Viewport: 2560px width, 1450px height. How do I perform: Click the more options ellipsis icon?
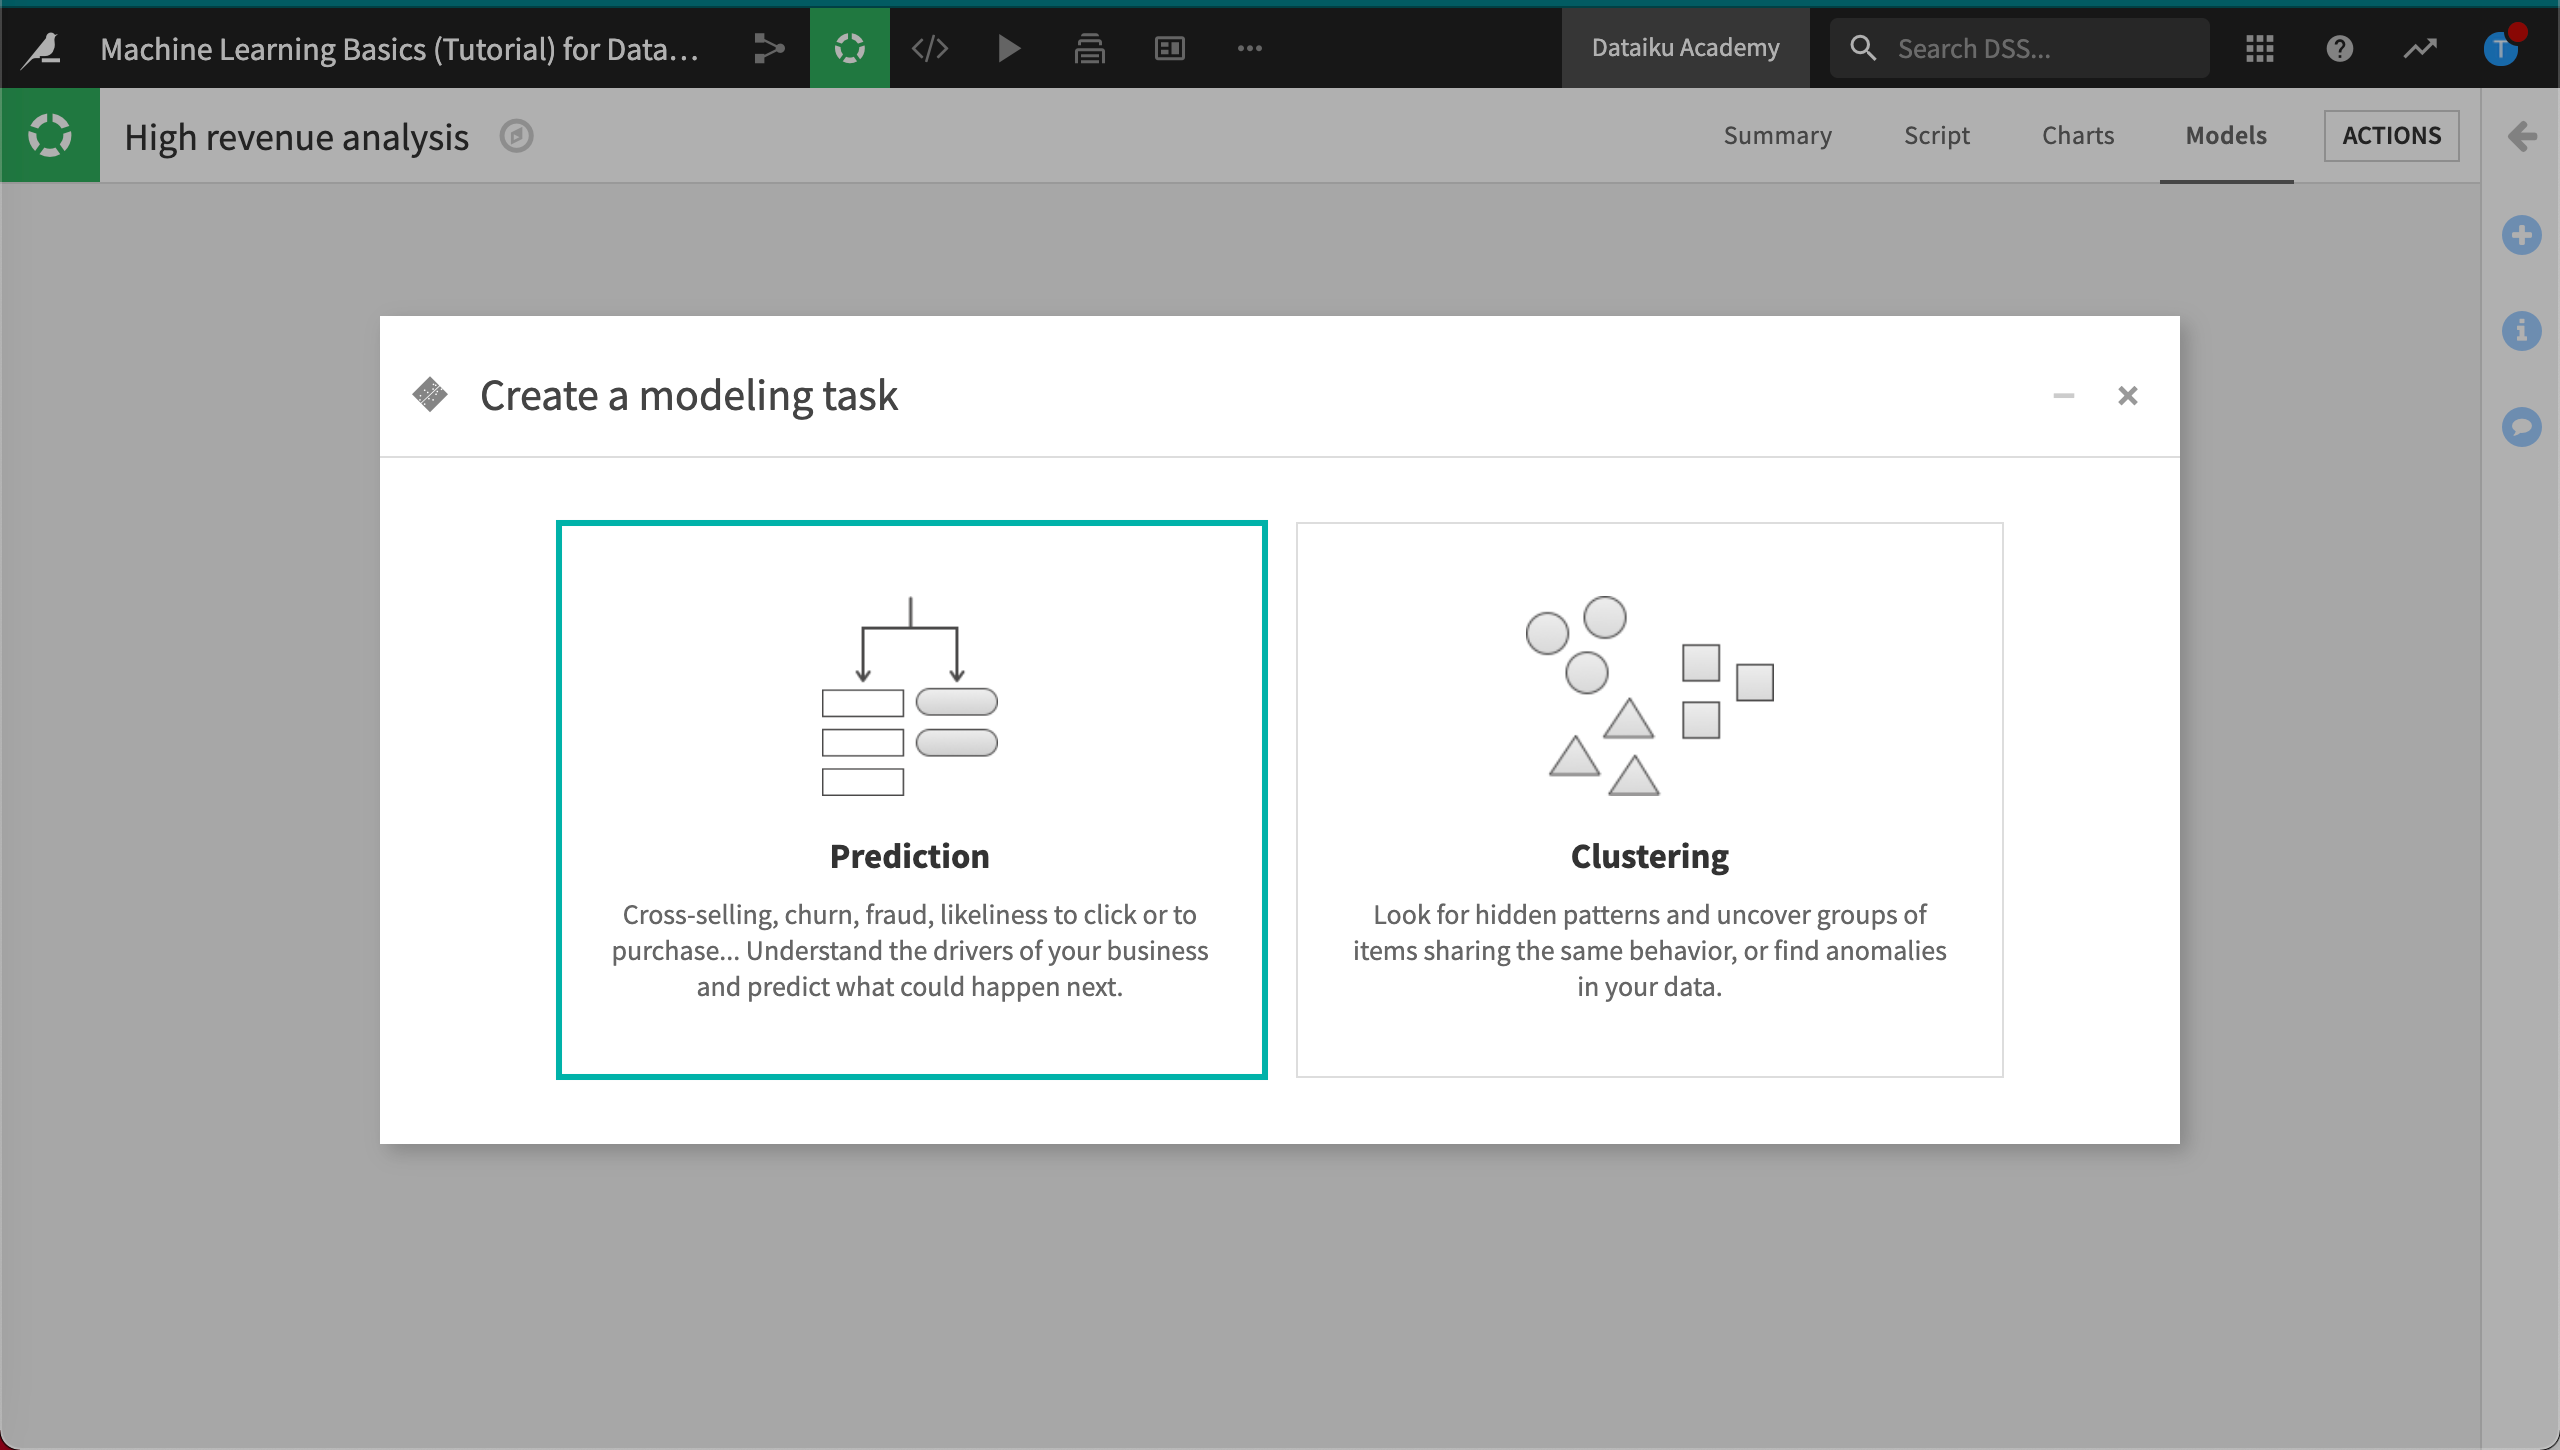1250,47
